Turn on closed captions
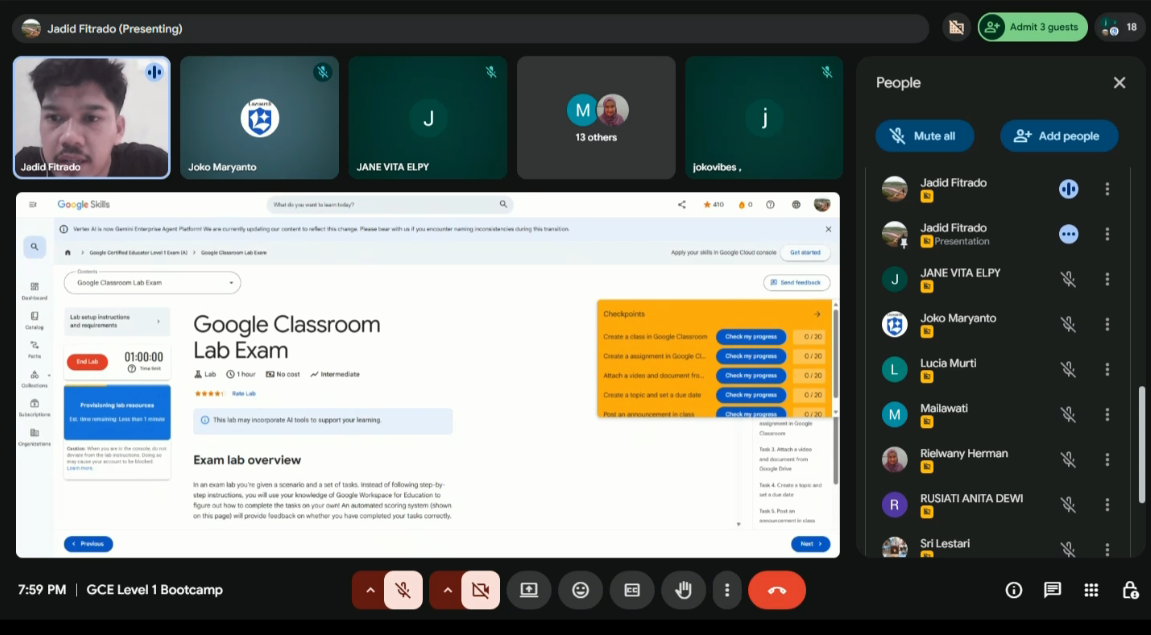This screenshot has width=1151, height=635. 632,590
